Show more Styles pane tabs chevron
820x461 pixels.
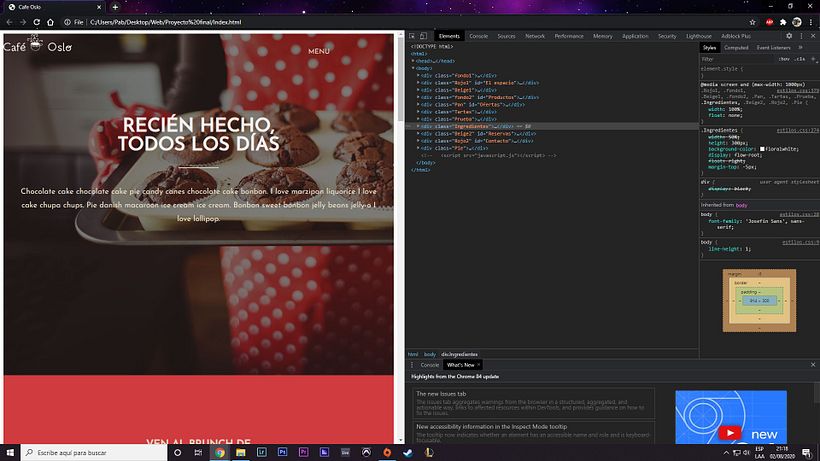[x=800, y=48]
